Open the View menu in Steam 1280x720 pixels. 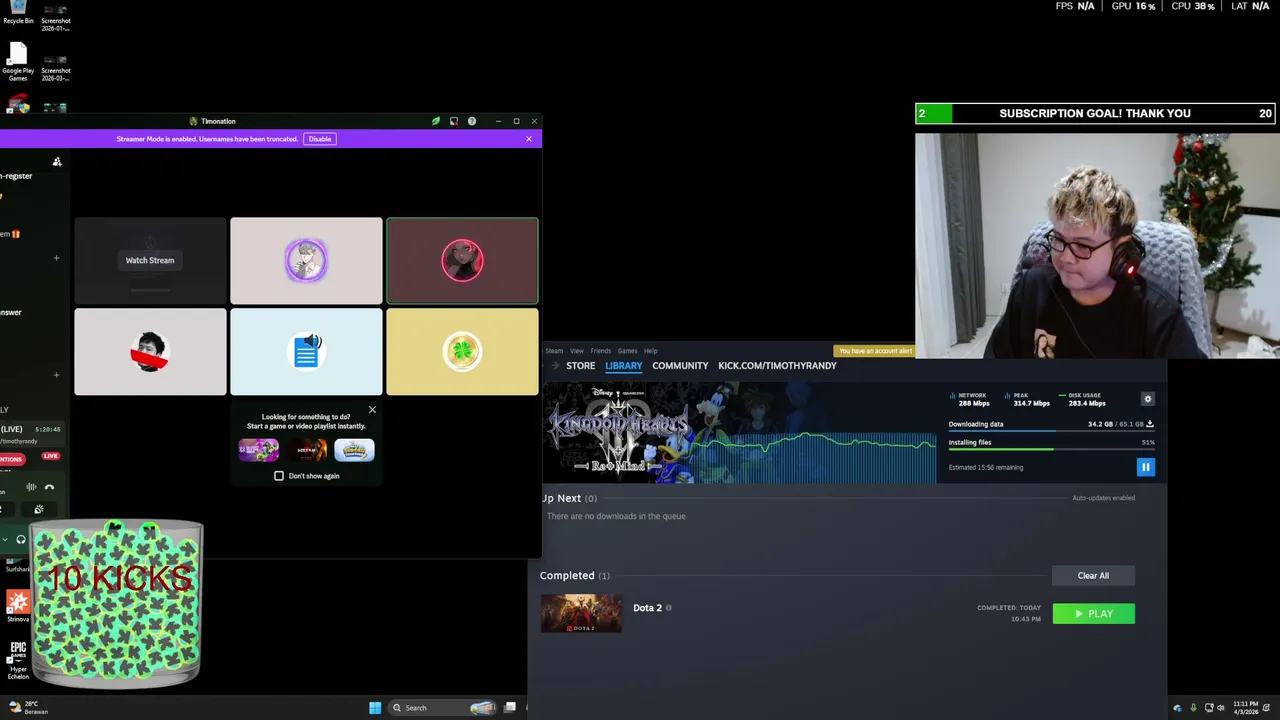pyautogui.click(x=577, y=351)
